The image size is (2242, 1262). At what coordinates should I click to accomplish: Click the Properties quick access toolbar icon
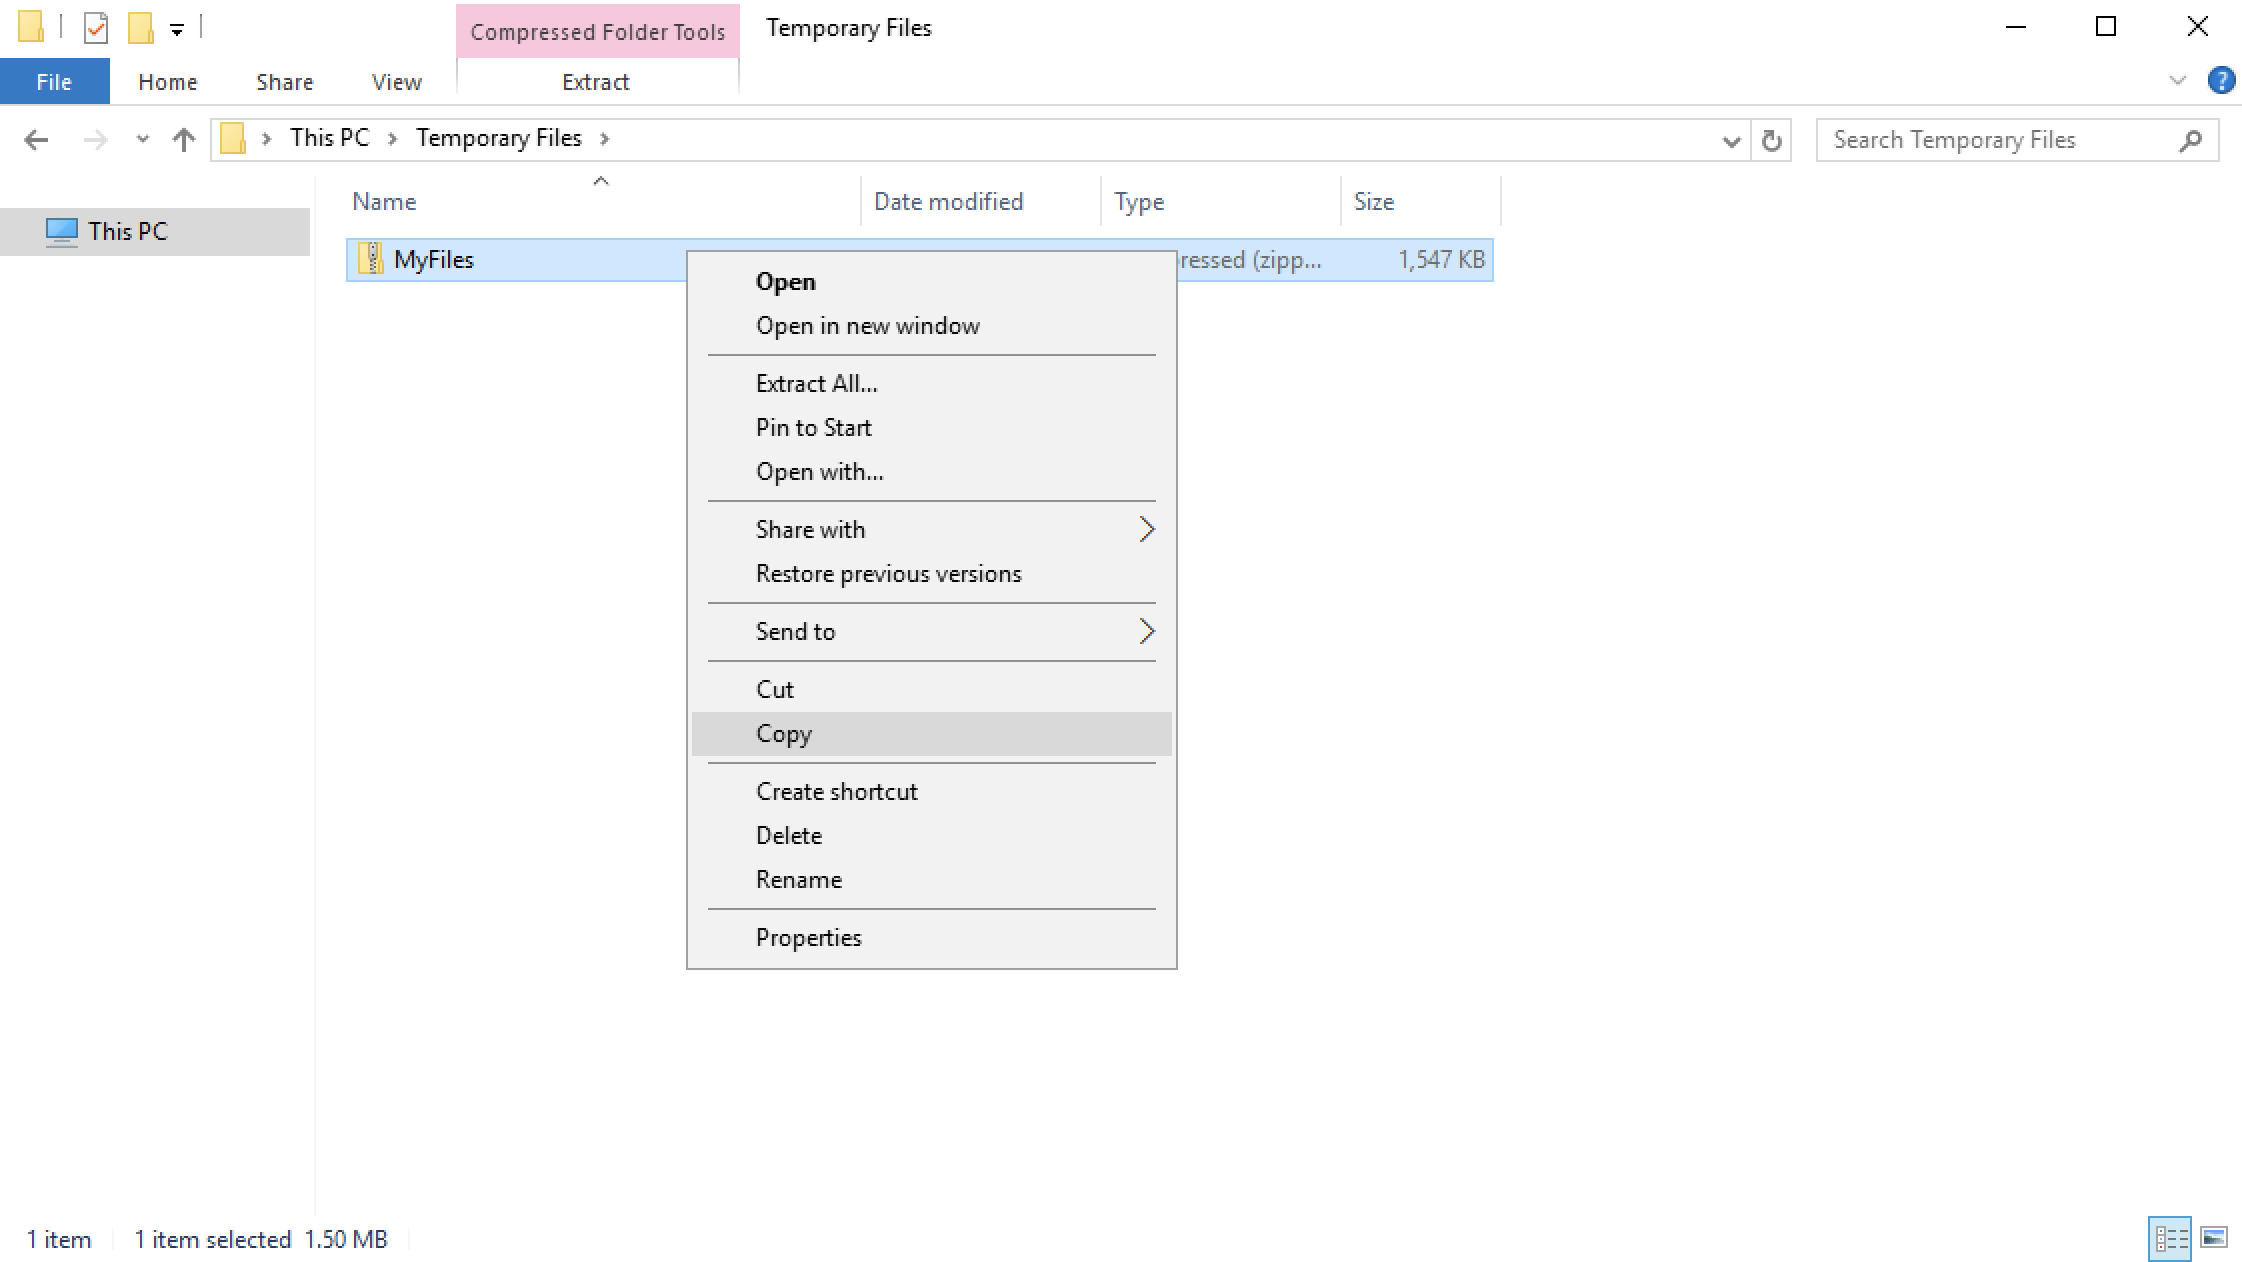tap(96, 28)
